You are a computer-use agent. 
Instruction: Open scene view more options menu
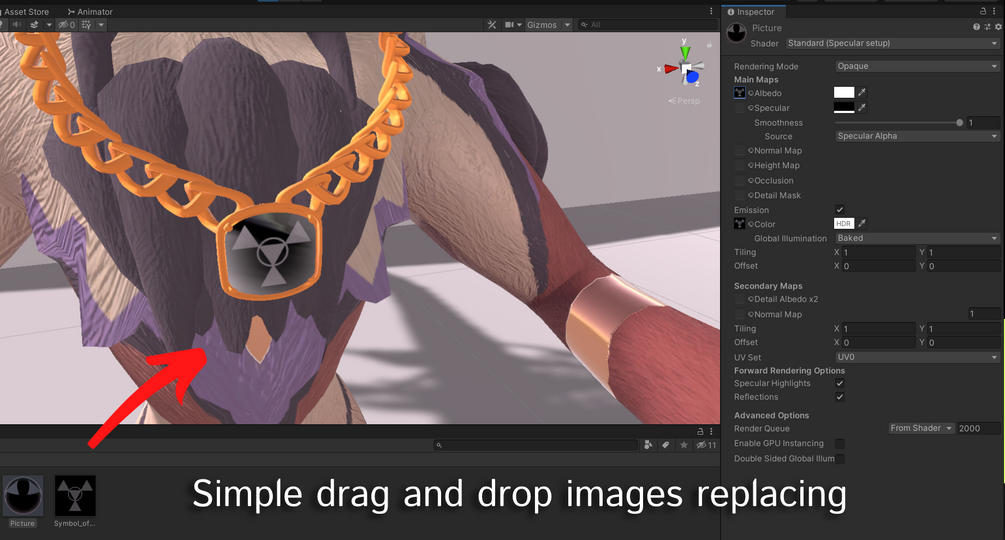pos(711,11)
